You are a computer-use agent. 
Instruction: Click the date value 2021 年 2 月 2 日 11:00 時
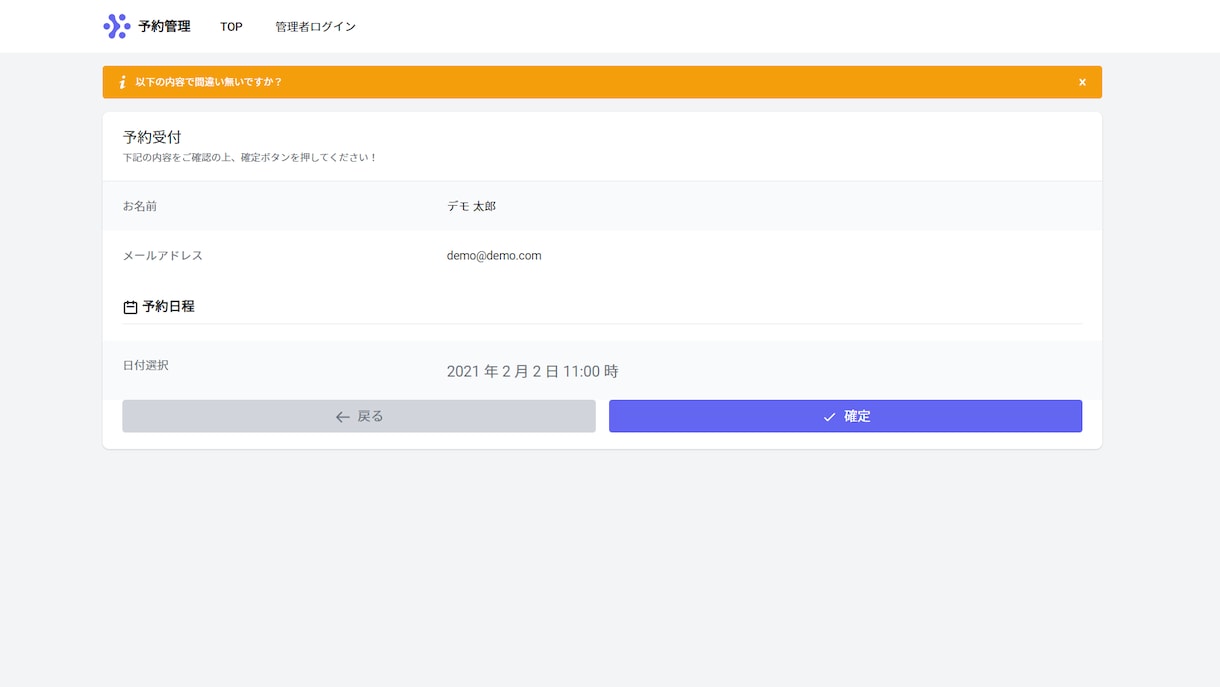click(x=532, y=371)
